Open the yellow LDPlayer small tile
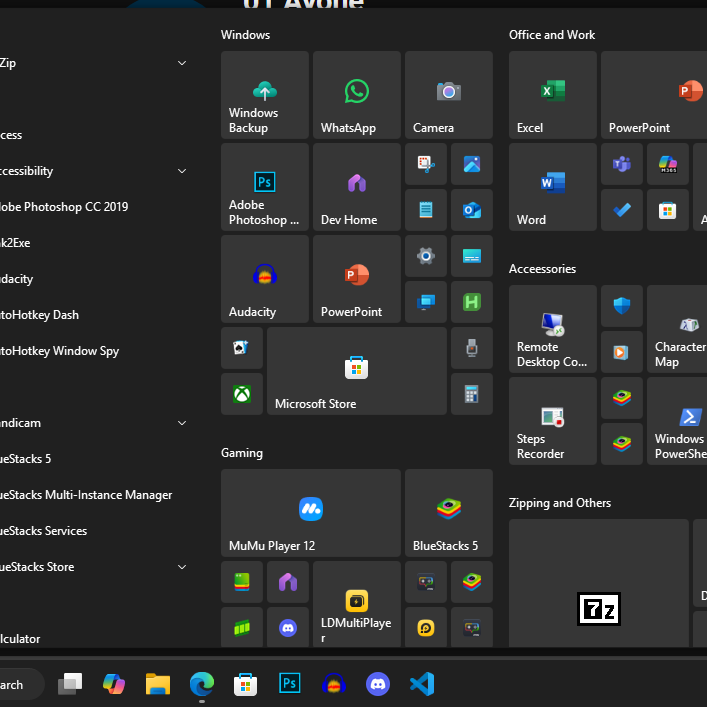Screen dimensions: 707x707 (426, 627)
